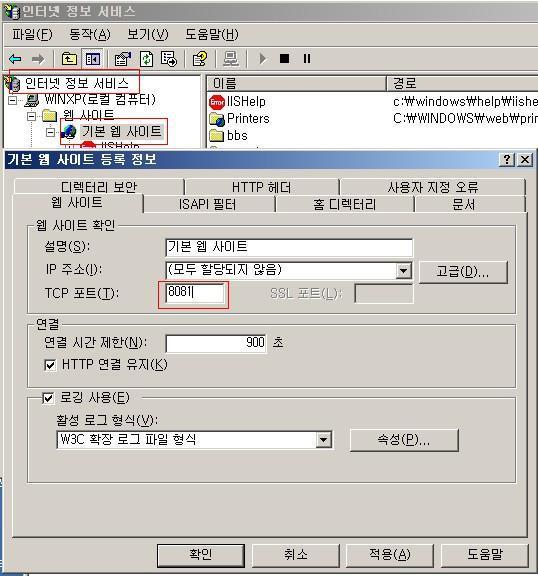The image size is (538, 576).
Task: Toggle HTTP 연결 유지 checkbox
Action: pos(50,365)
